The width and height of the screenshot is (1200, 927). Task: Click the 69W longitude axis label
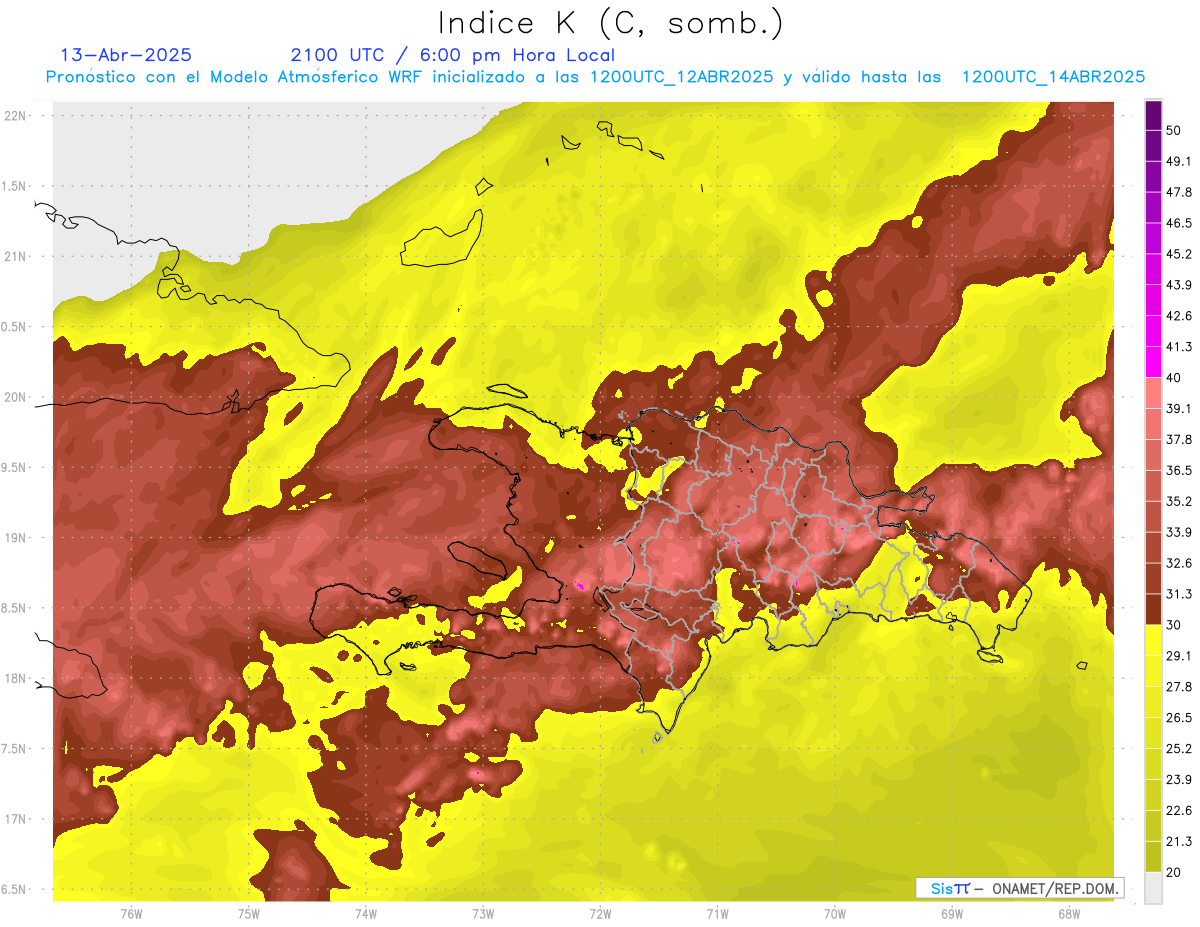(951, 913)
